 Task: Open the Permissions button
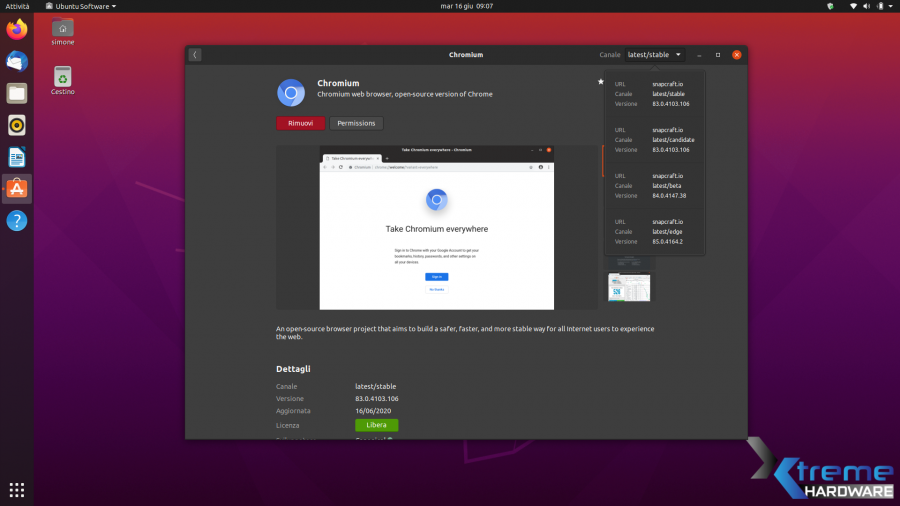[x=356, y=123]
